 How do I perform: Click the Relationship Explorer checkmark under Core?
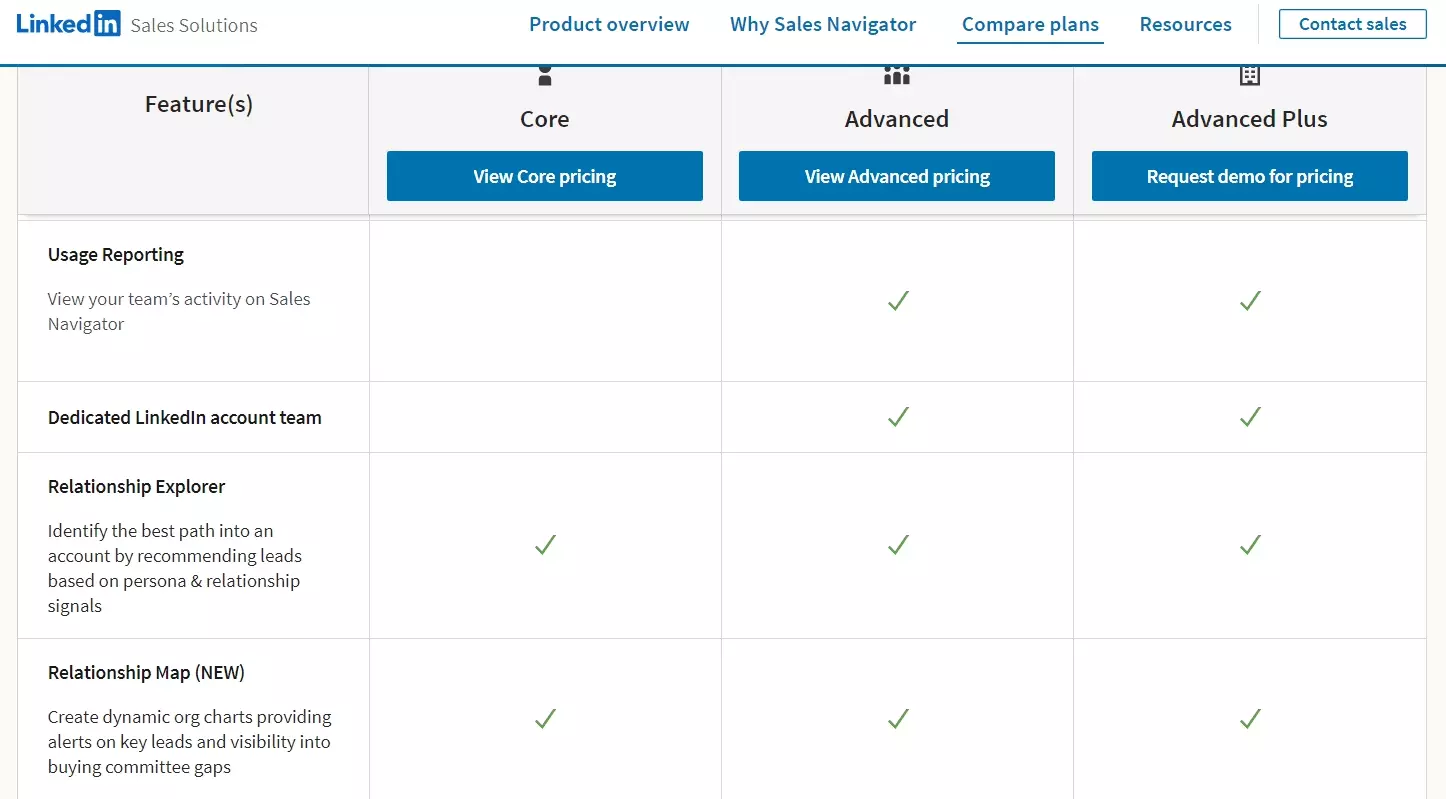click(x=544, y=545)
